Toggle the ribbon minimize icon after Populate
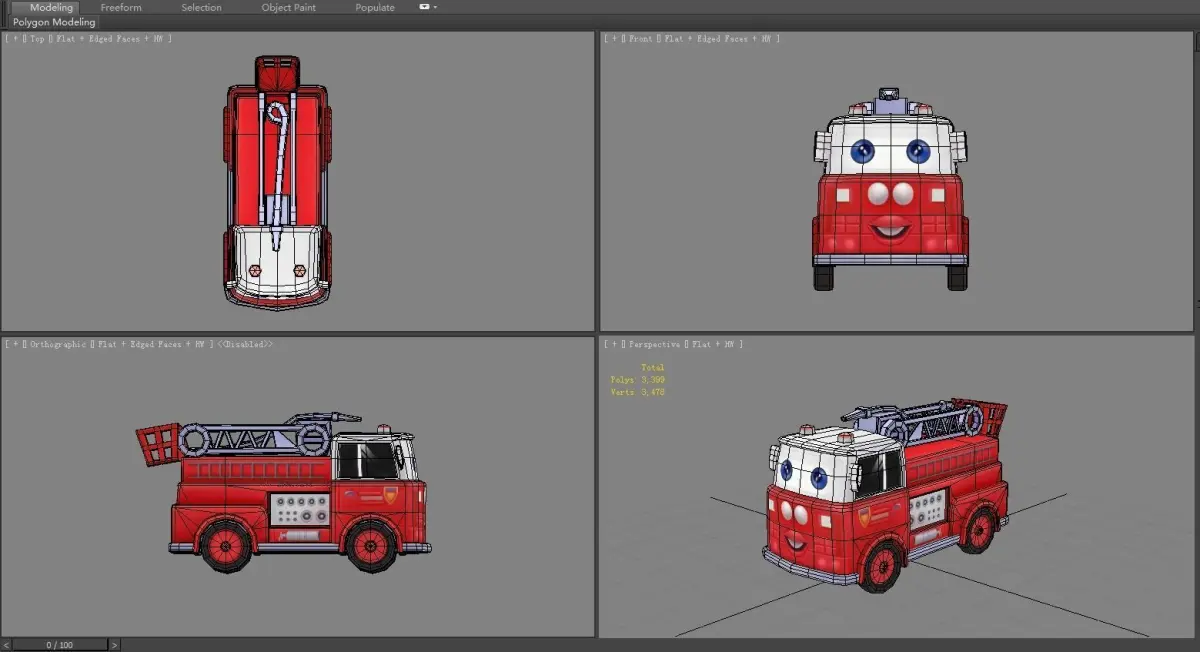The image size is (1200, 652). pyautogui.click(x=425, y=7)
